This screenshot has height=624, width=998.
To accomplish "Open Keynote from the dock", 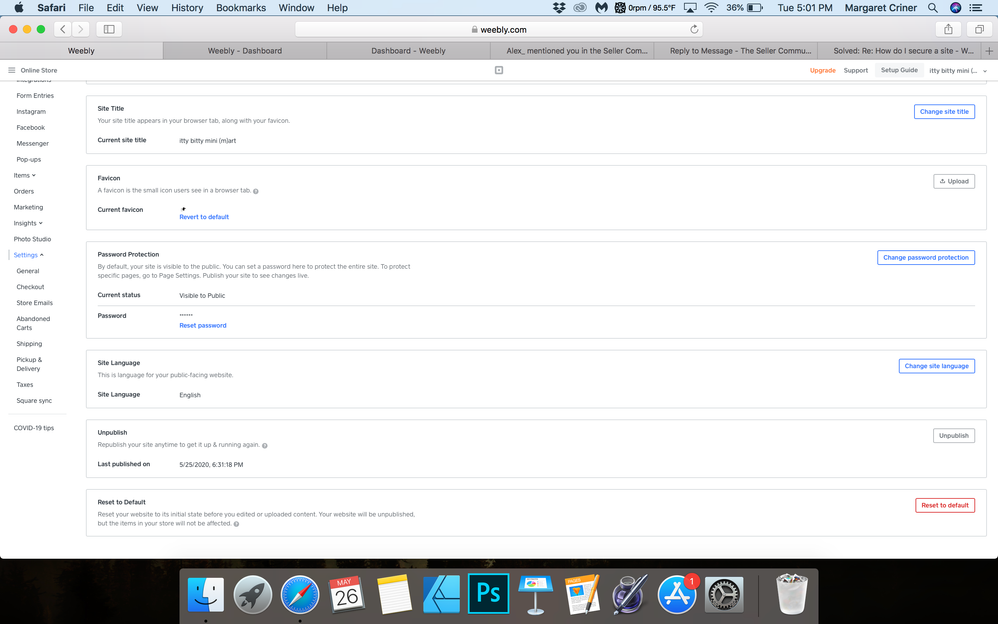I will click(535, 594).
